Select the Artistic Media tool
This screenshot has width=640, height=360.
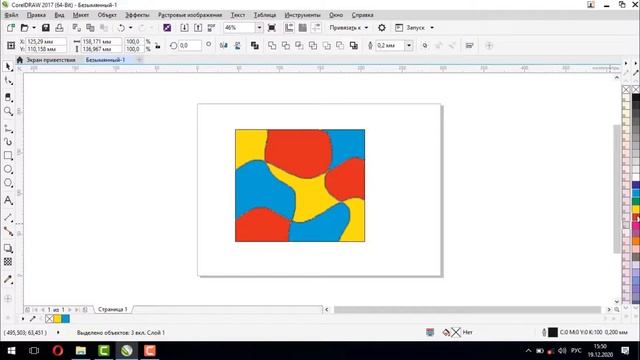[x=8, y=142]
